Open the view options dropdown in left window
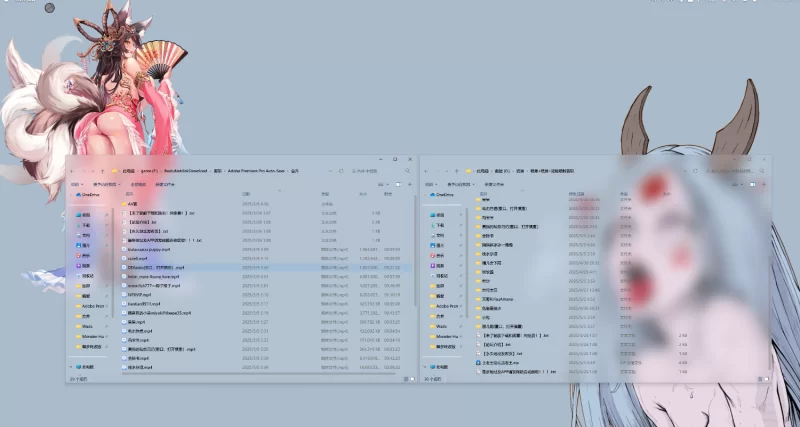 point(384,184)
